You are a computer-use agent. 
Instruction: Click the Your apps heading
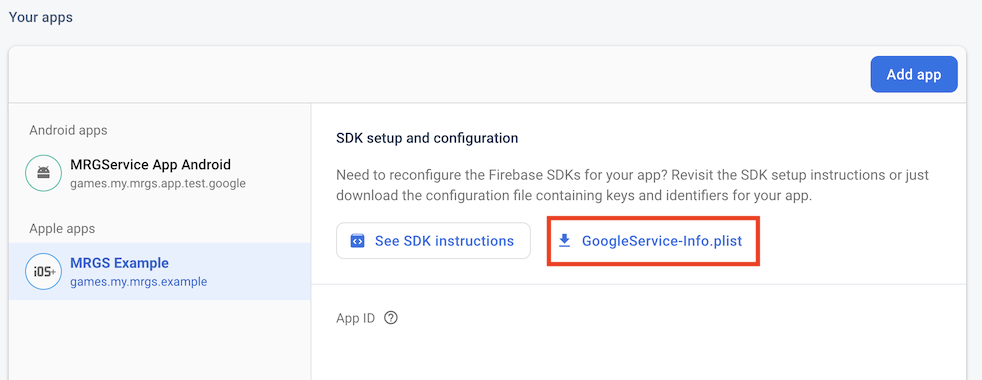(41, 18)
